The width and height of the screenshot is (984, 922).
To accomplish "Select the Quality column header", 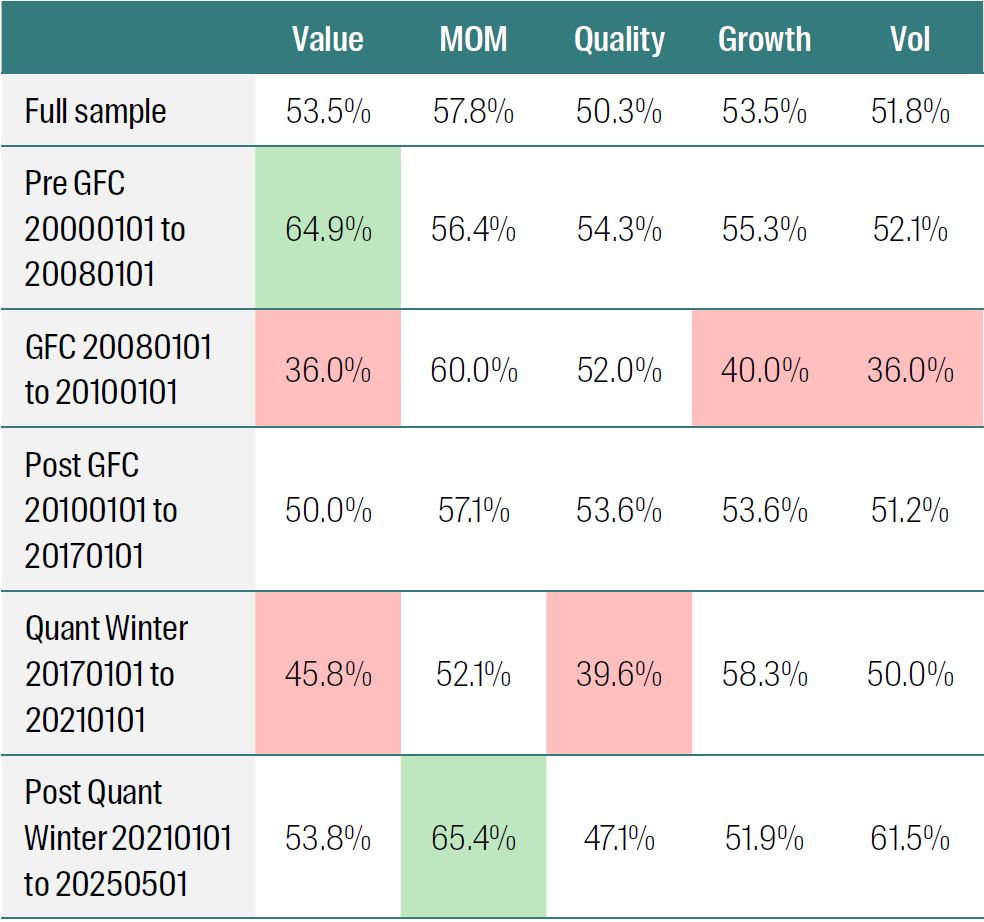I will click(x=619, y=39).
